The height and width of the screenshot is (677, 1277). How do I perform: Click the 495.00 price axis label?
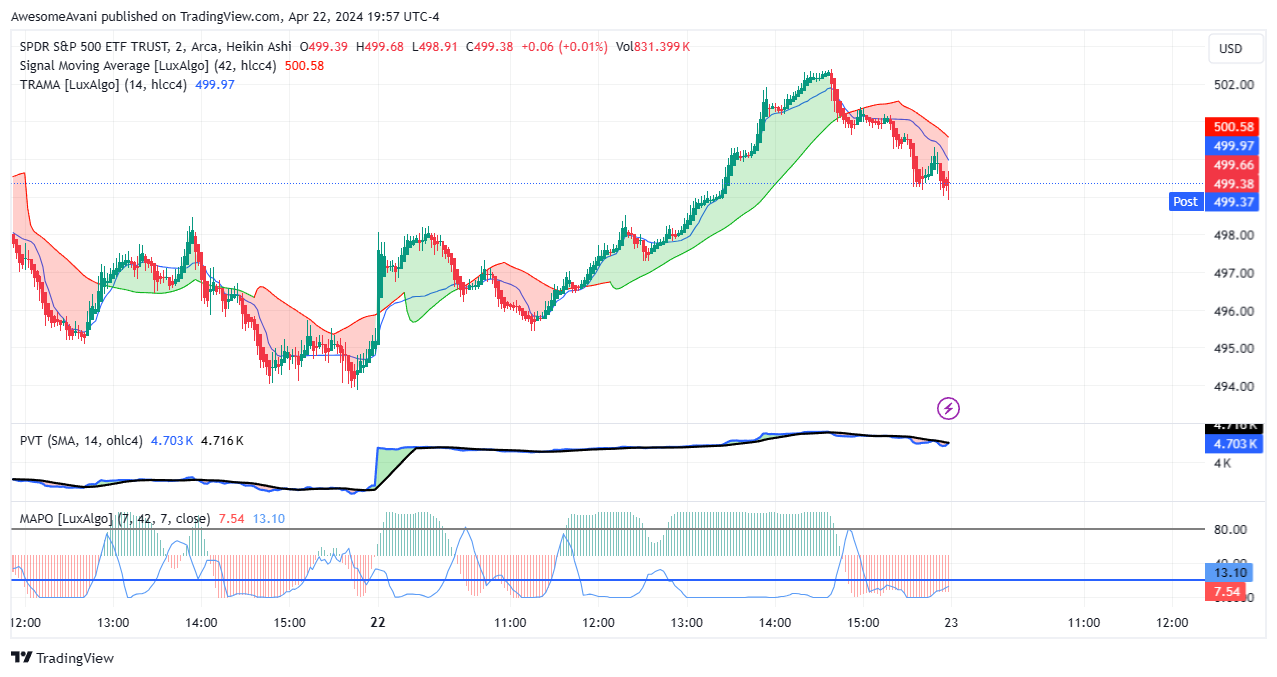[1233, 349]
